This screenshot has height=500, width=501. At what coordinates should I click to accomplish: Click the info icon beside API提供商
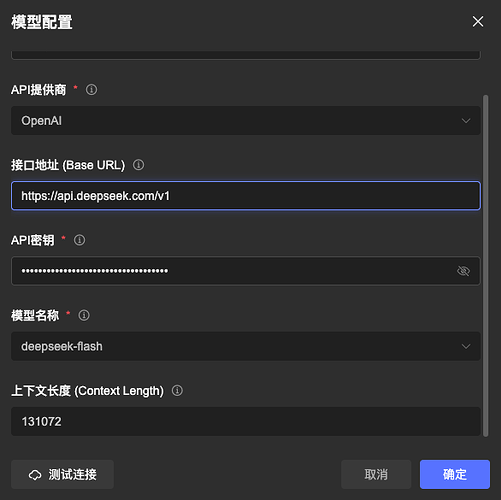tap(91, 89)
